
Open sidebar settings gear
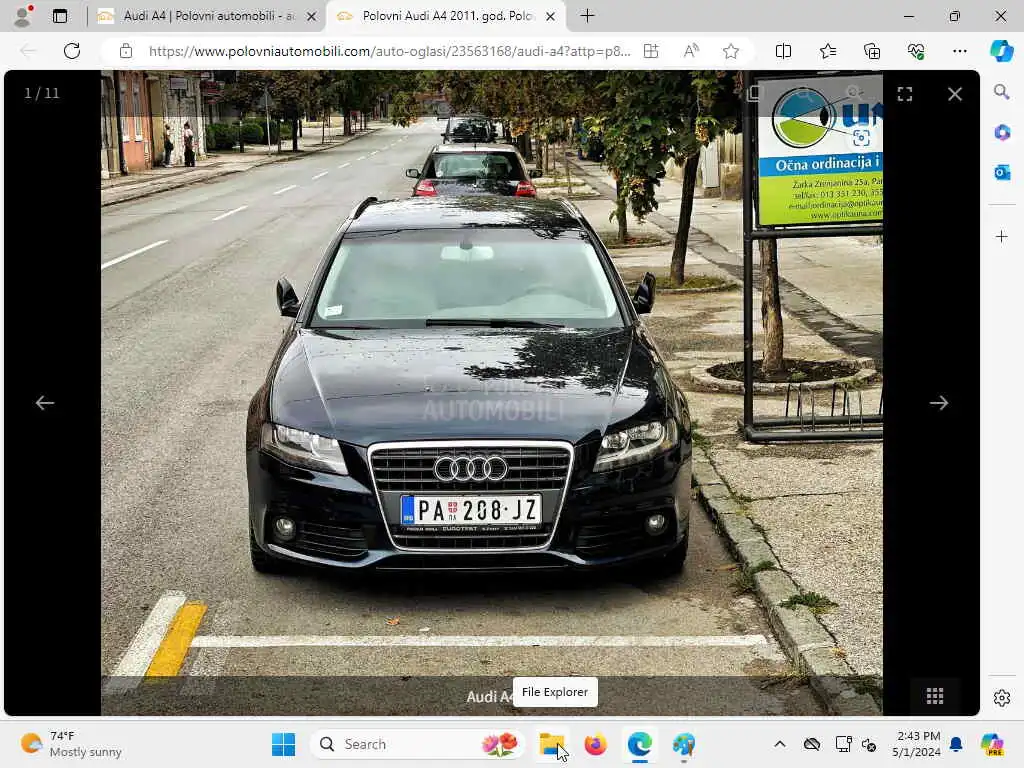1001,698
